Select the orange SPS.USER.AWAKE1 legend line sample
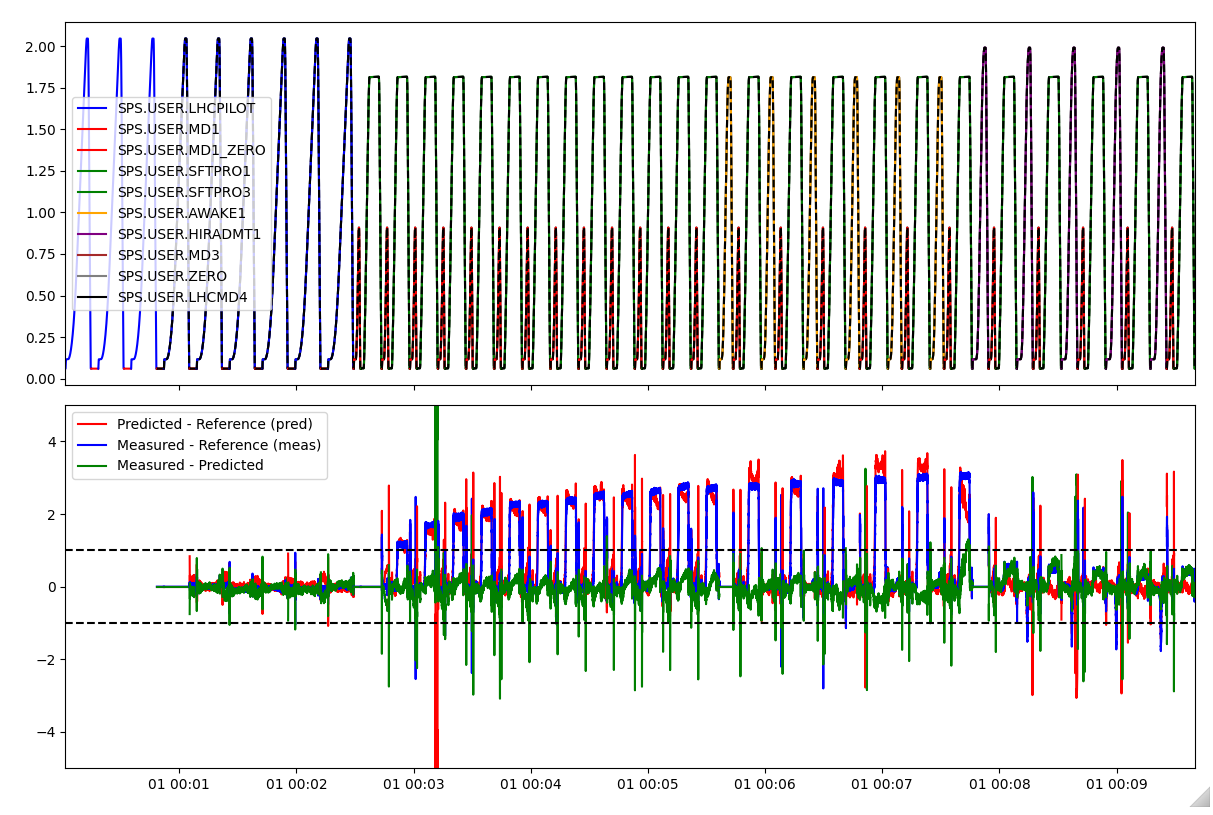 pos(94,213)
